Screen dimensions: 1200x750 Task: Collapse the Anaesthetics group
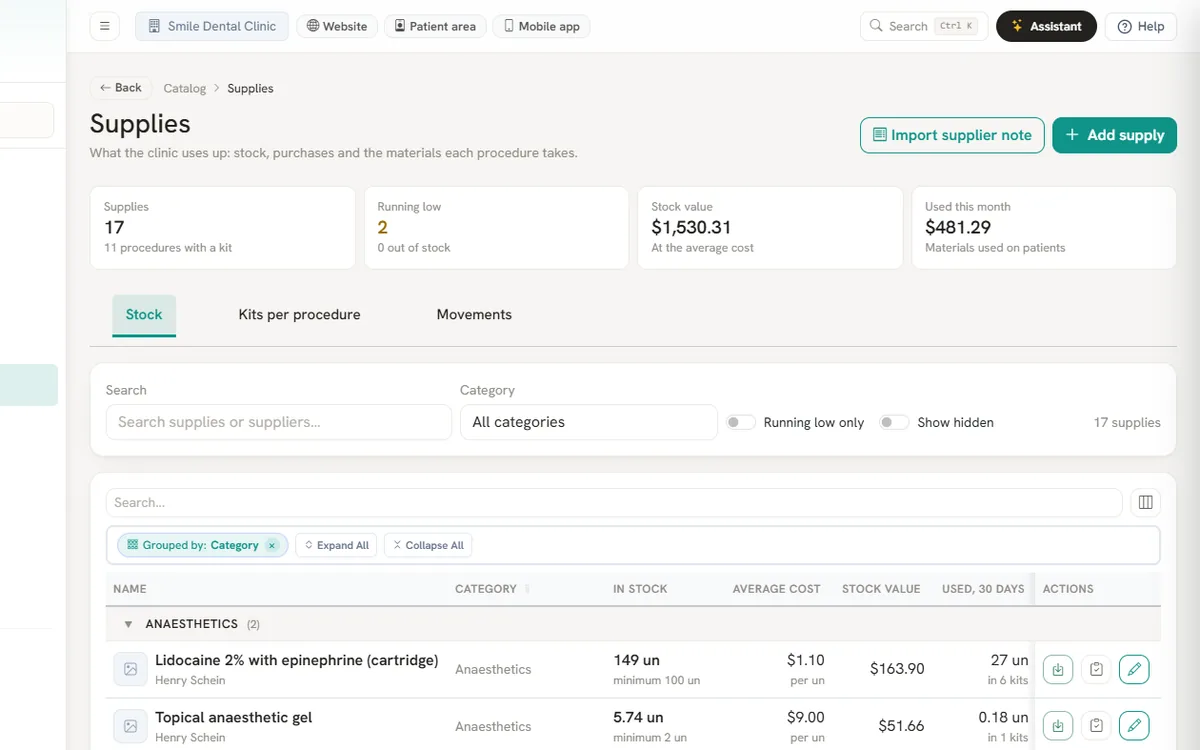[128, 624]
